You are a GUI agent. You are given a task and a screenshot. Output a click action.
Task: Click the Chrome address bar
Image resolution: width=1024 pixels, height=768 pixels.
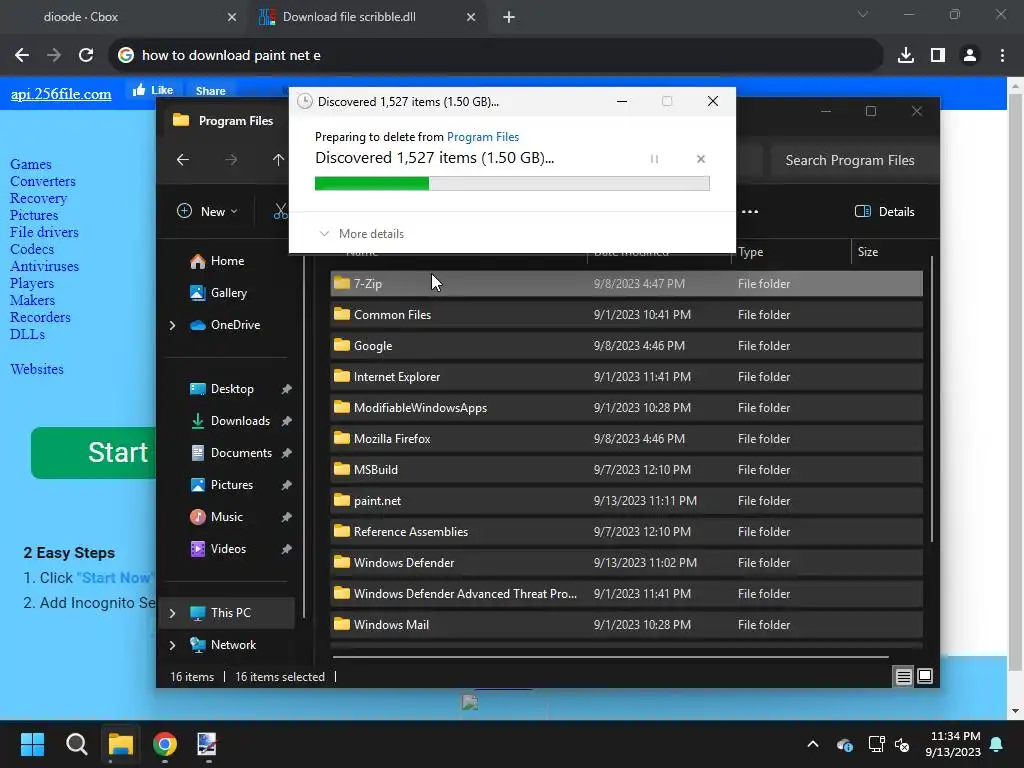point(496,55)
